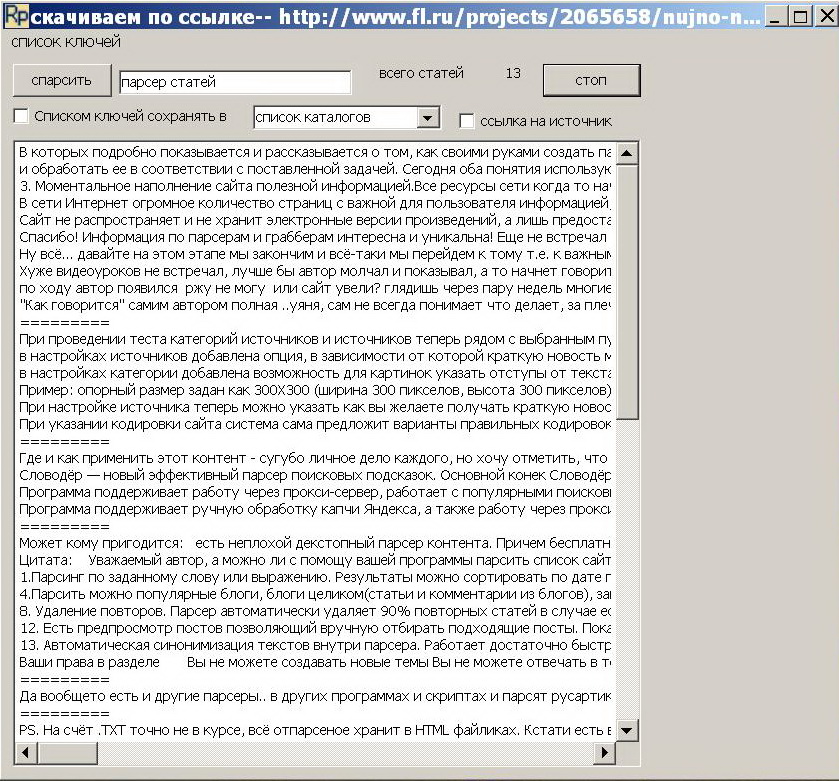Click the line starting "Спасибо! Информация по парсерам"

point(313,238)
